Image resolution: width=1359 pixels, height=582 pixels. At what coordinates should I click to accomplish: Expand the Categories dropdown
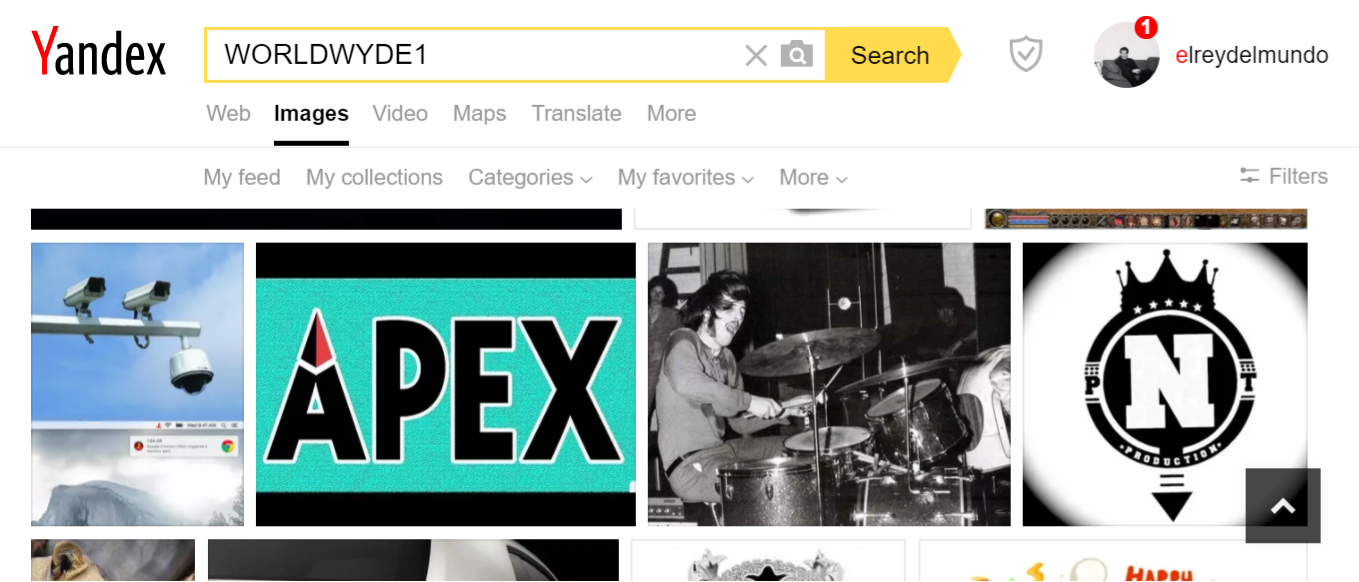[x=530, y=177]
